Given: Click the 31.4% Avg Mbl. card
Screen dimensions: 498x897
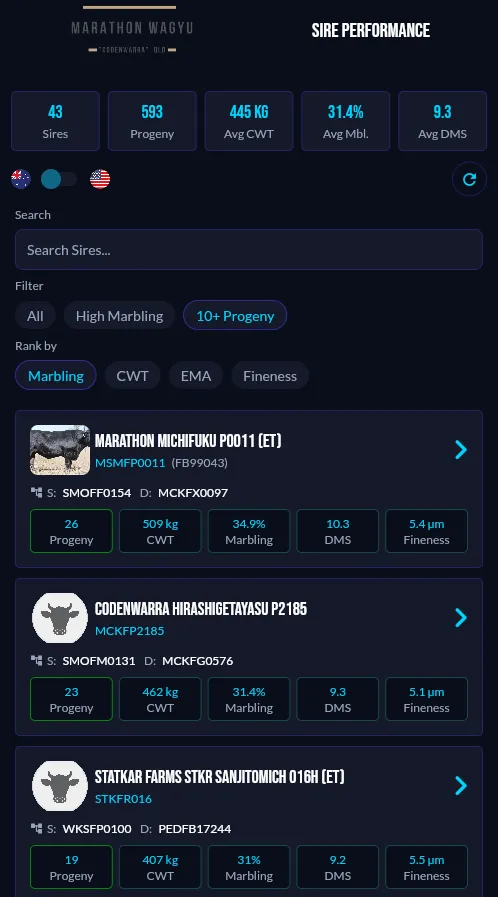Looking at the screenshot, I should [x=345, y=121].
